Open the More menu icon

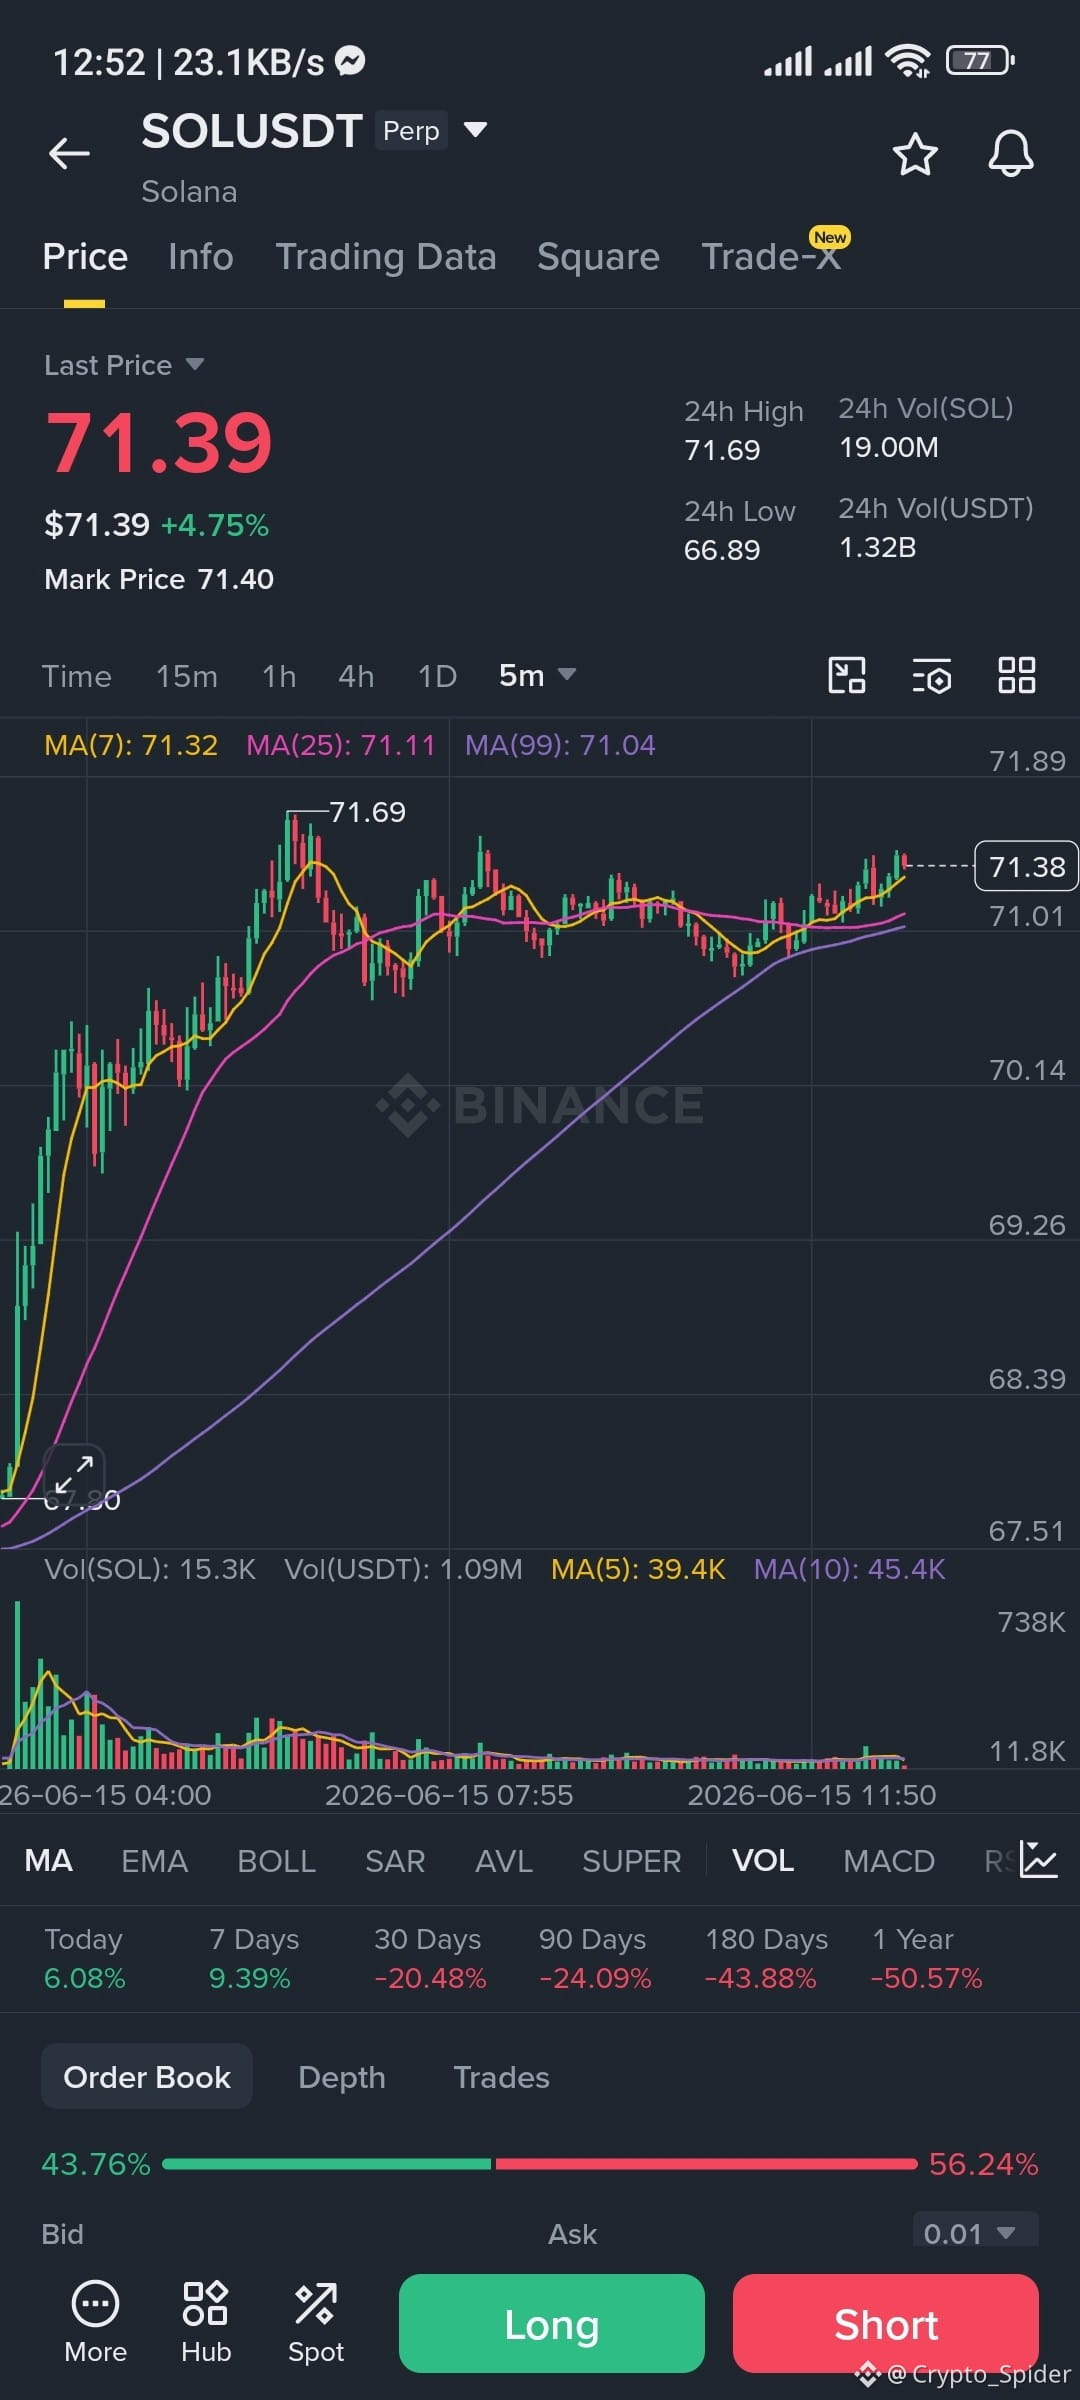(95, 2322)
